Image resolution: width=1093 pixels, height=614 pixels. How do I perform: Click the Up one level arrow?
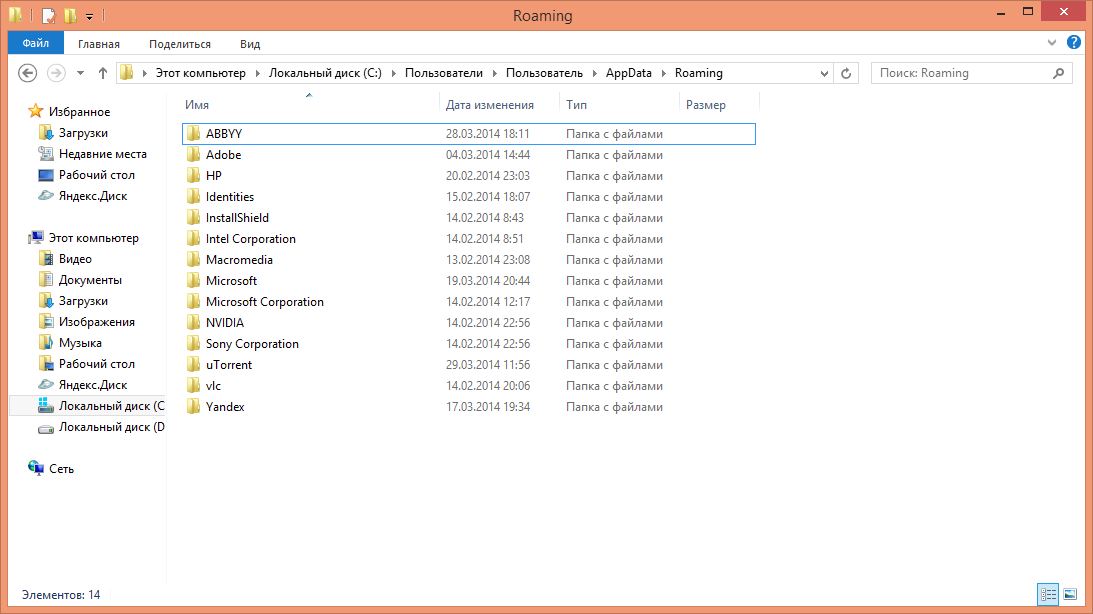point(103,73)
